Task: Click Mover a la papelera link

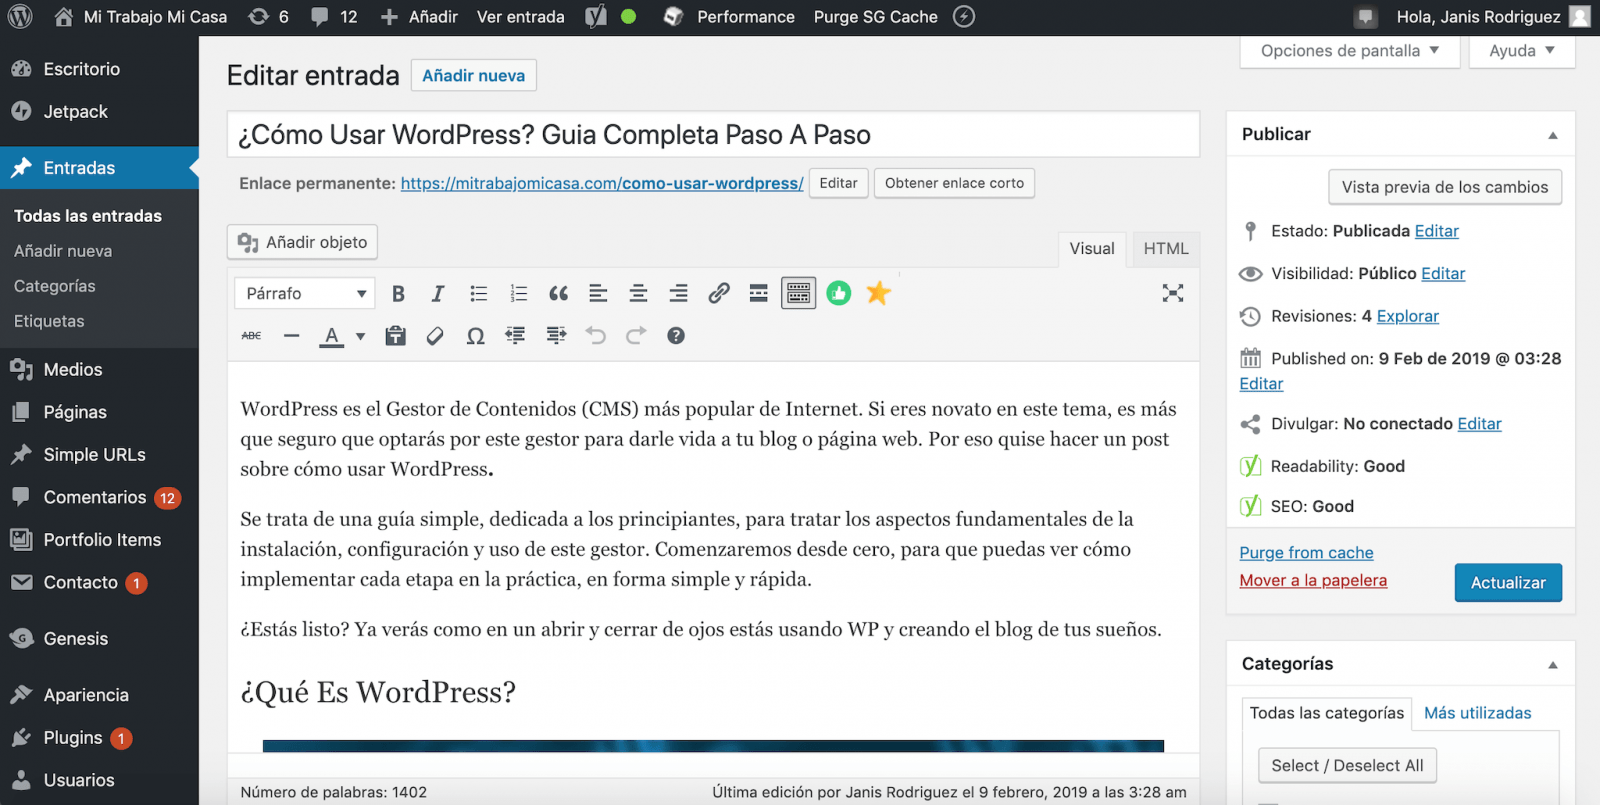Action: point(1313,581)
